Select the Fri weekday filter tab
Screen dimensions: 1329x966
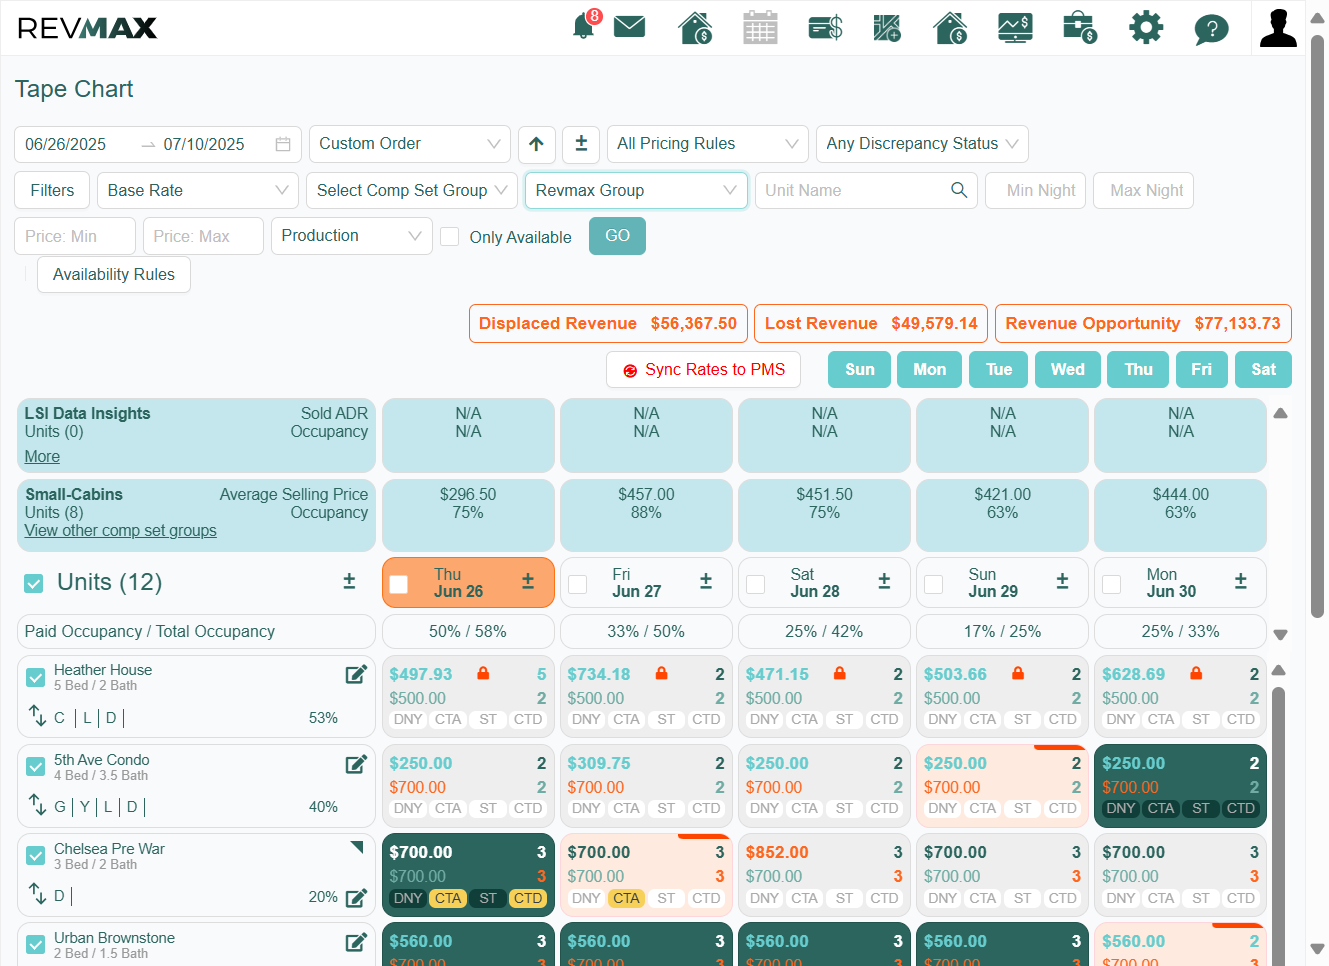tap(1201, 369)
